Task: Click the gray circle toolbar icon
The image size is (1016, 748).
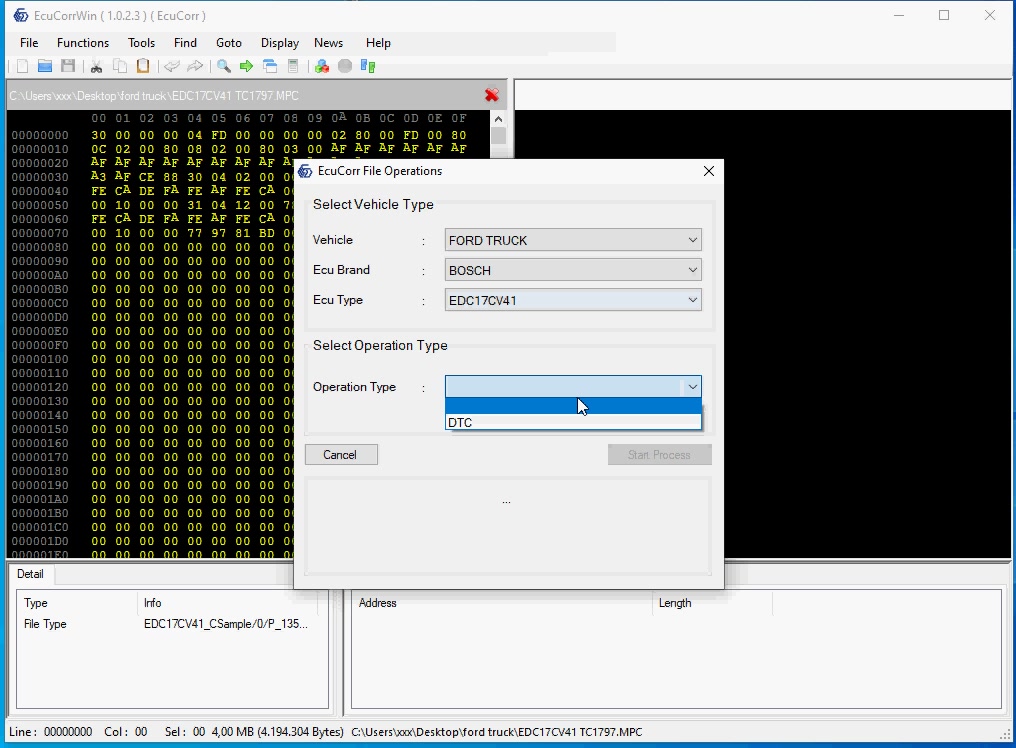Action: coord(345,66)
